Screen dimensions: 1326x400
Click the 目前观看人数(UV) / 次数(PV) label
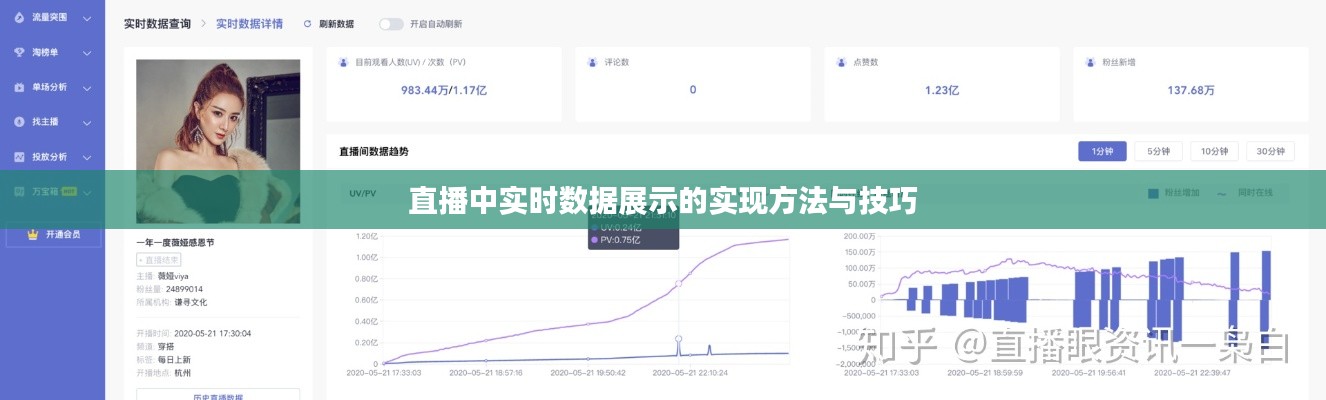point(410,62)
